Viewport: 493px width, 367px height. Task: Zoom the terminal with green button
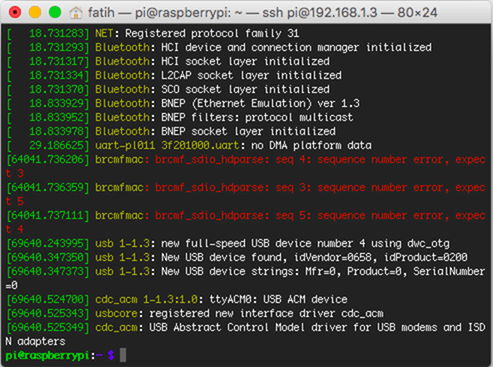click(x=55, y=12)
